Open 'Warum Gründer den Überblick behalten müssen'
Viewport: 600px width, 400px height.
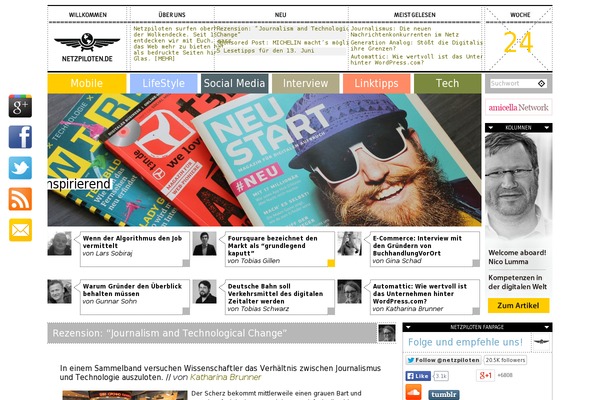coord(132,290)
